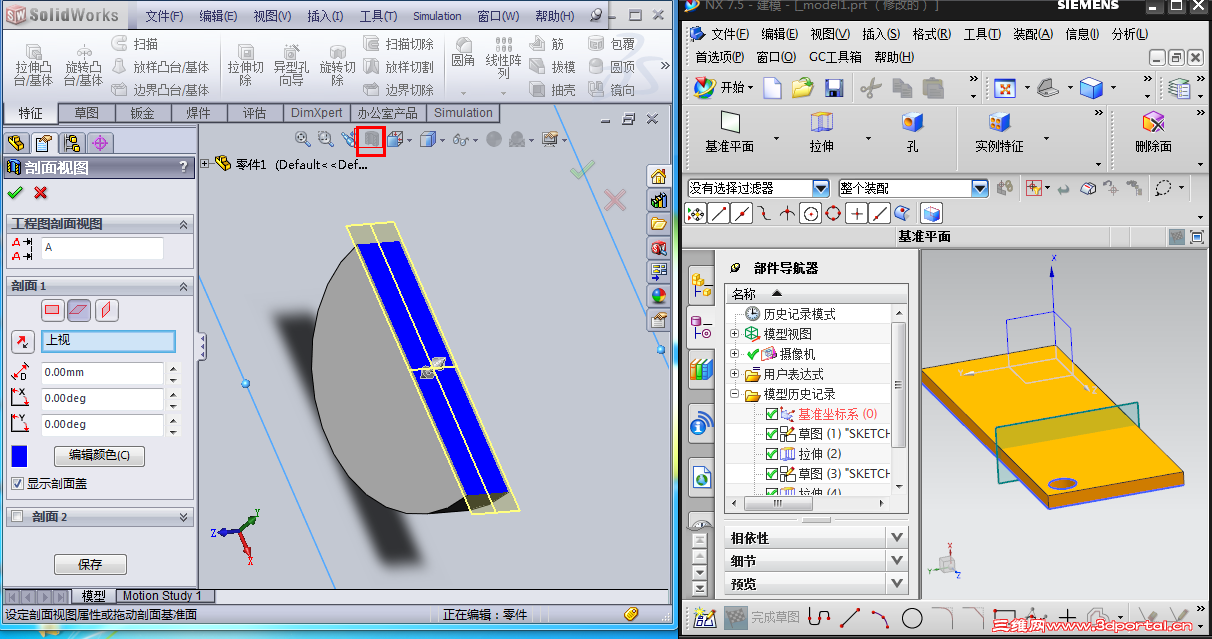Click SolidWorks 圆角 fillet tool
The width and height of the screenshot is (1212, 639).
point(463,52)
